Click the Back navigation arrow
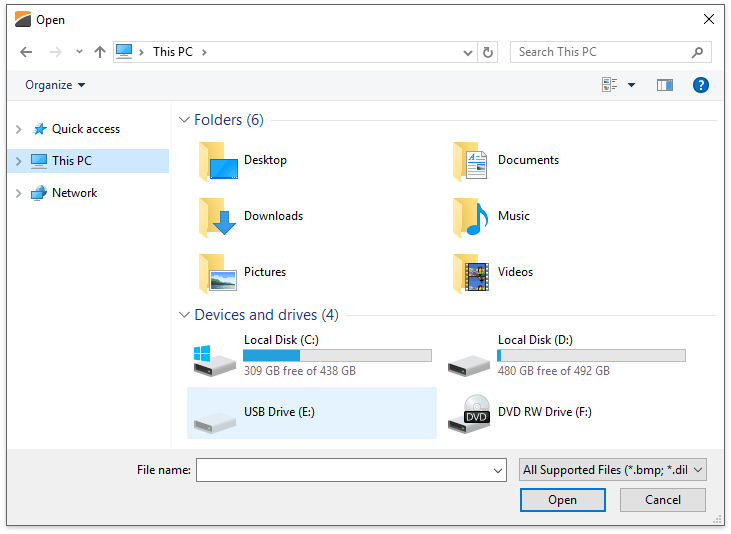 pos(26,52)
